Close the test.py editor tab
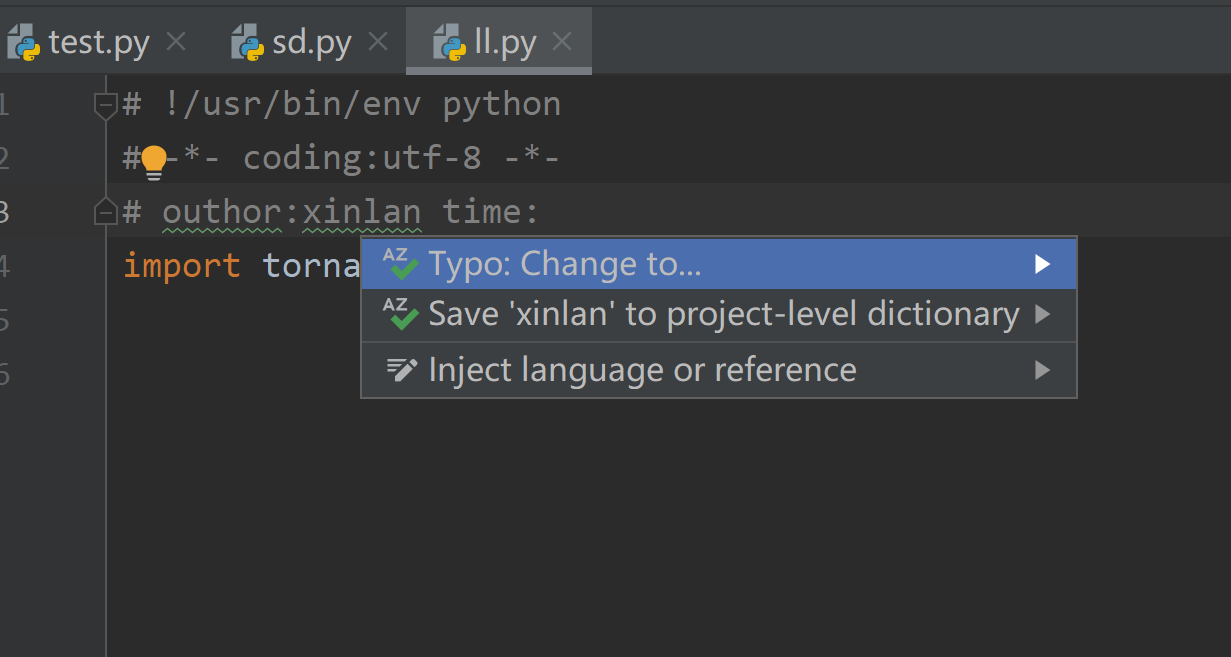Image resolution: width=1231 pixels, height=657 pixels. click(x=176, y=42)
